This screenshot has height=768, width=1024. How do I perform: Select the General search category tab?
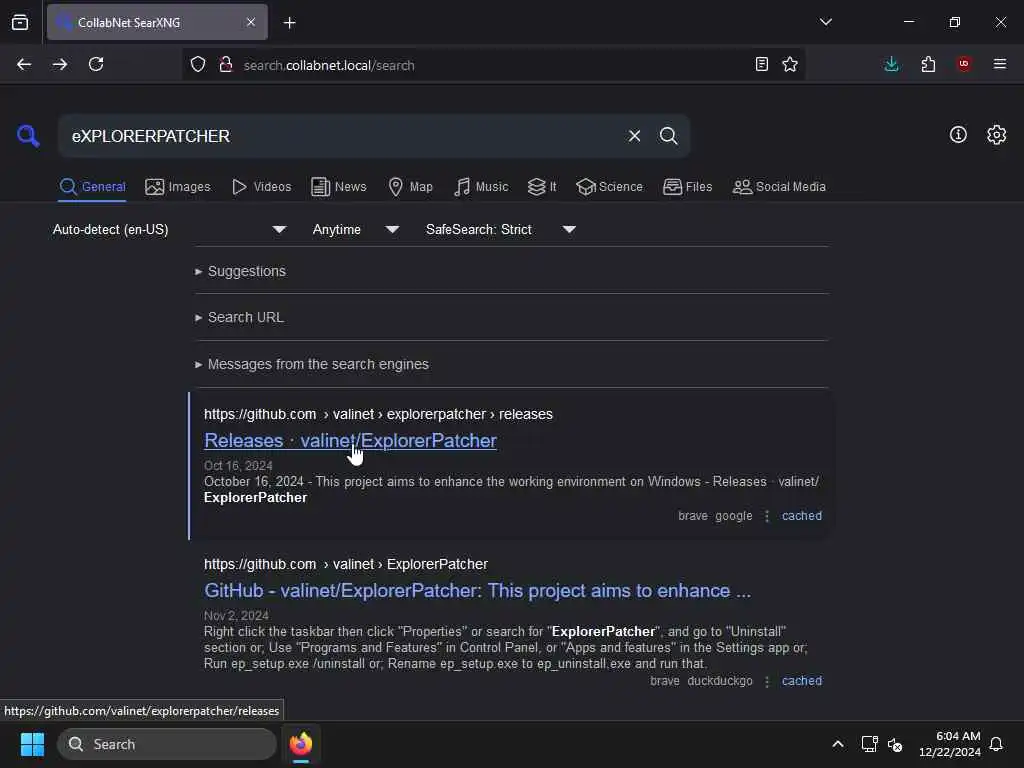pyautogui.click(x=92, y=187)
